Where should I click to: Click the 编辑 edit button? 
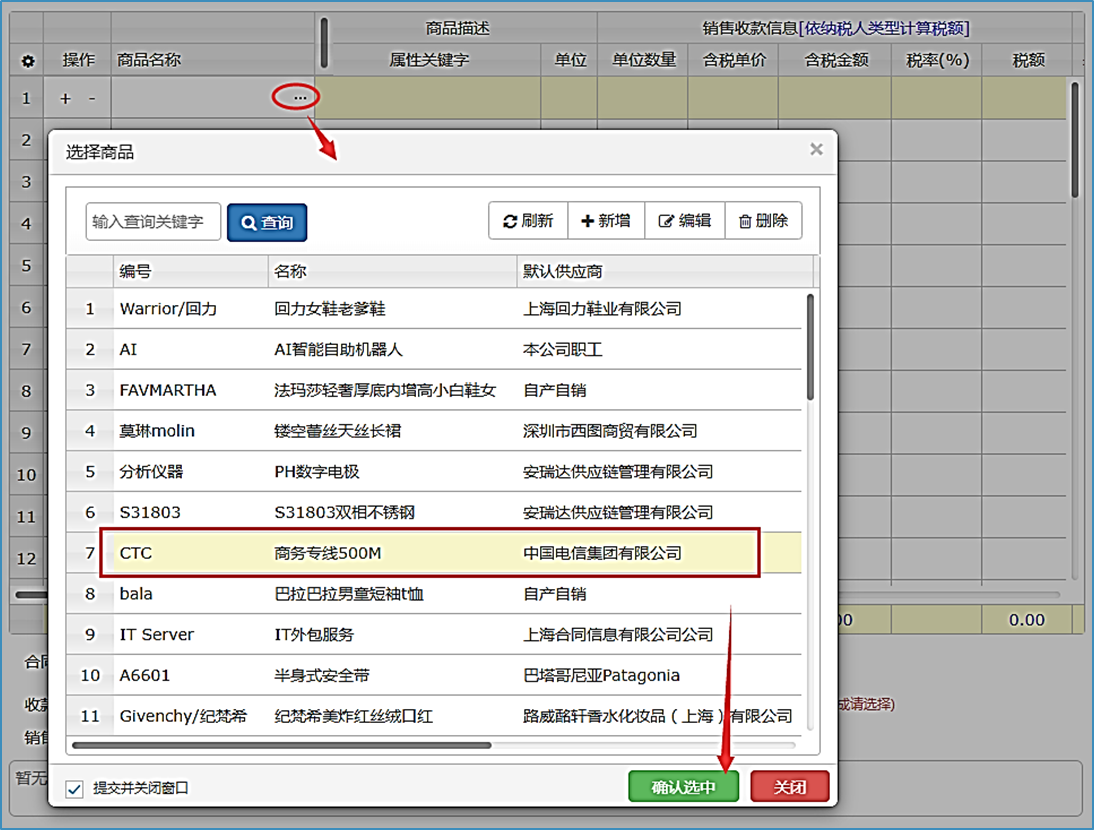click(685, 221)
